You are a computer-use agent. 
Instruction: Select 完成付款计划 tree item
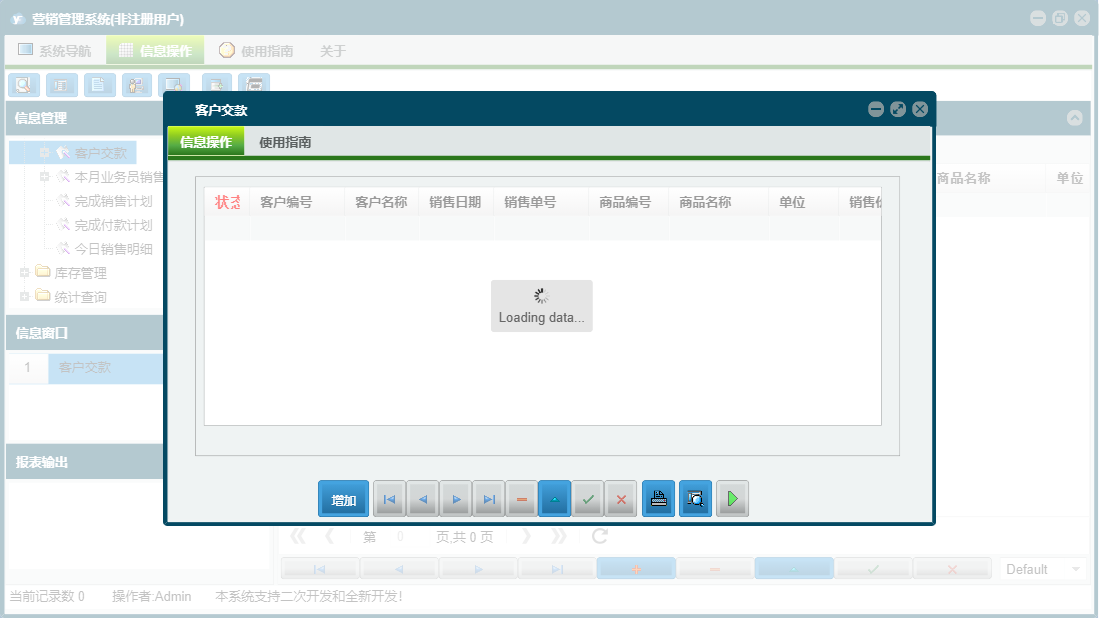tap(113, 225)
